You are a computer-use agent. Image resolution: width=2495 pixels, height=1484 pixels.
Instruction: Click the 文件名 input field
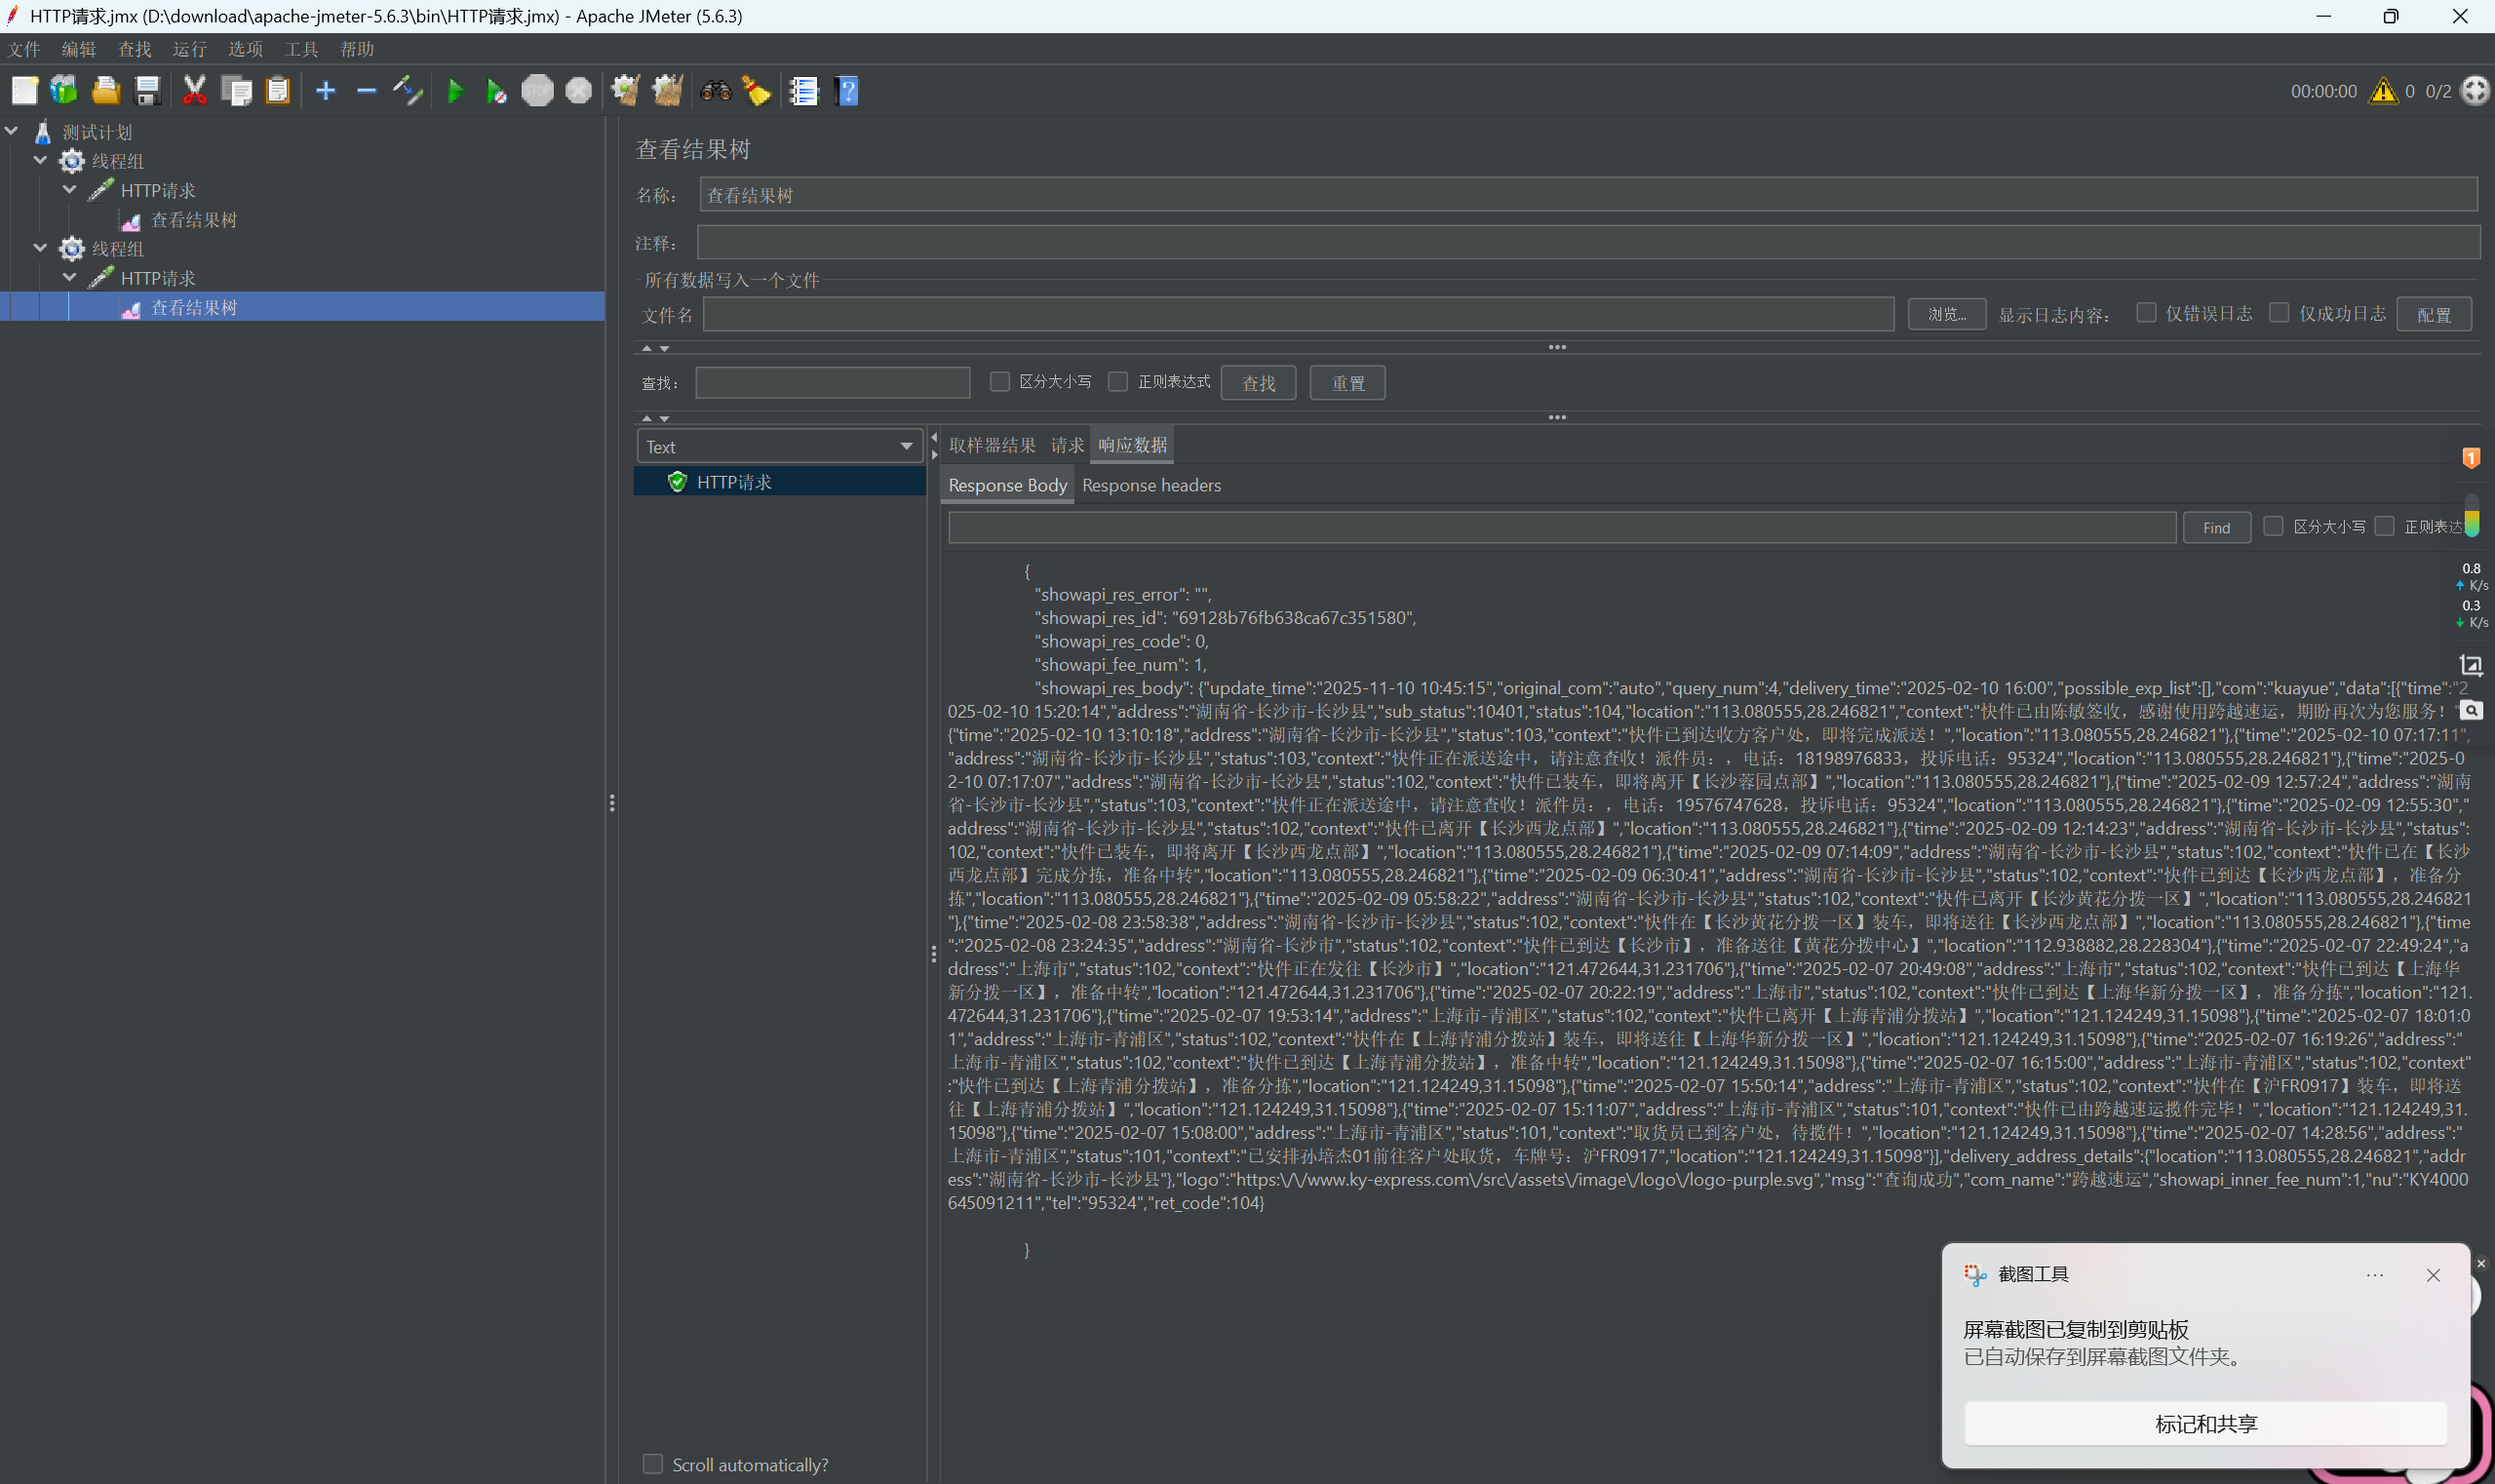(x=1298, y=314)
